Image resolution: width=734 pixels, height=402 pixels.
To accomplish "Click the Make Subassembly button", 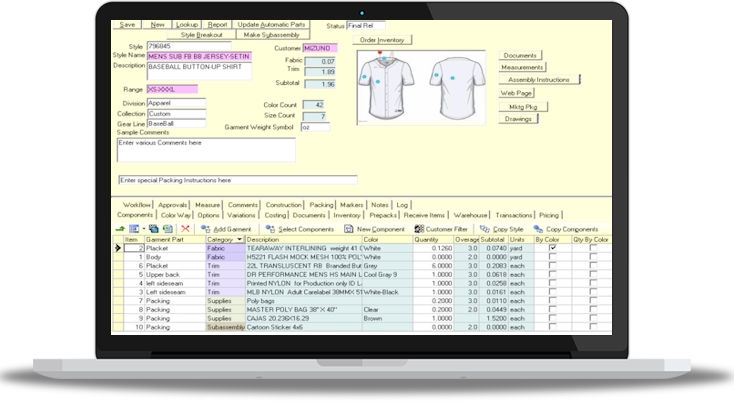I will pos(272,35).
